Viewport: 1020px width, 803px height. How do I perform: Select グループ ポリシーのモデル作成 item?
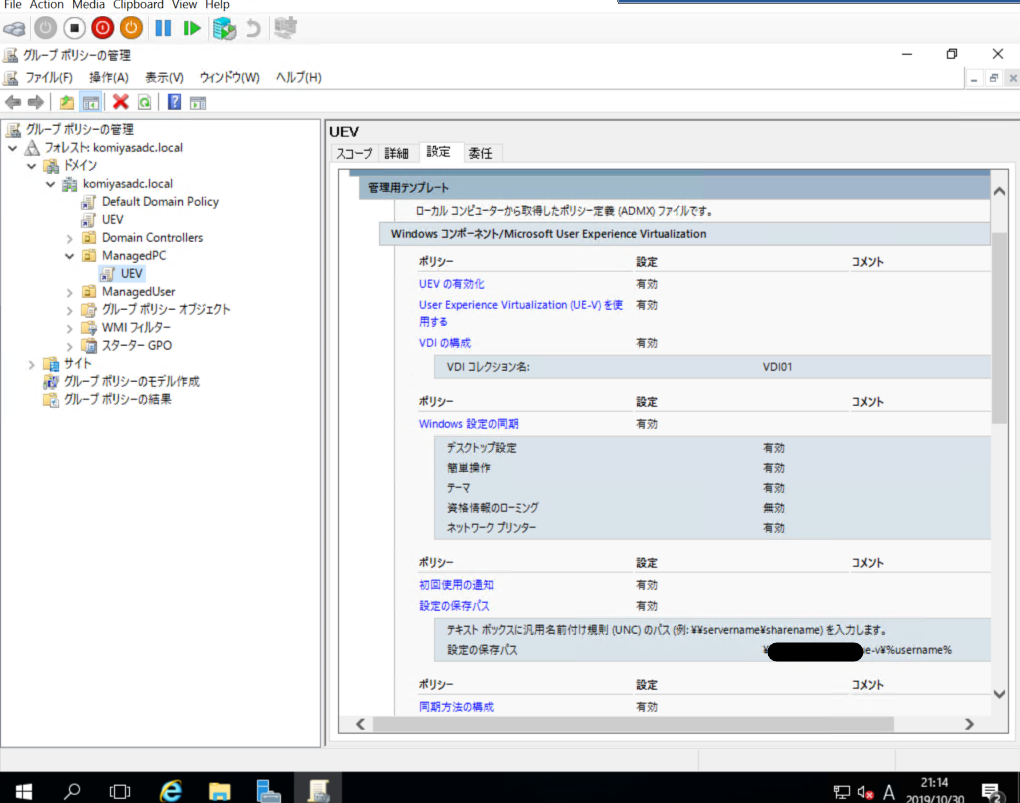(x=131, y=381)
